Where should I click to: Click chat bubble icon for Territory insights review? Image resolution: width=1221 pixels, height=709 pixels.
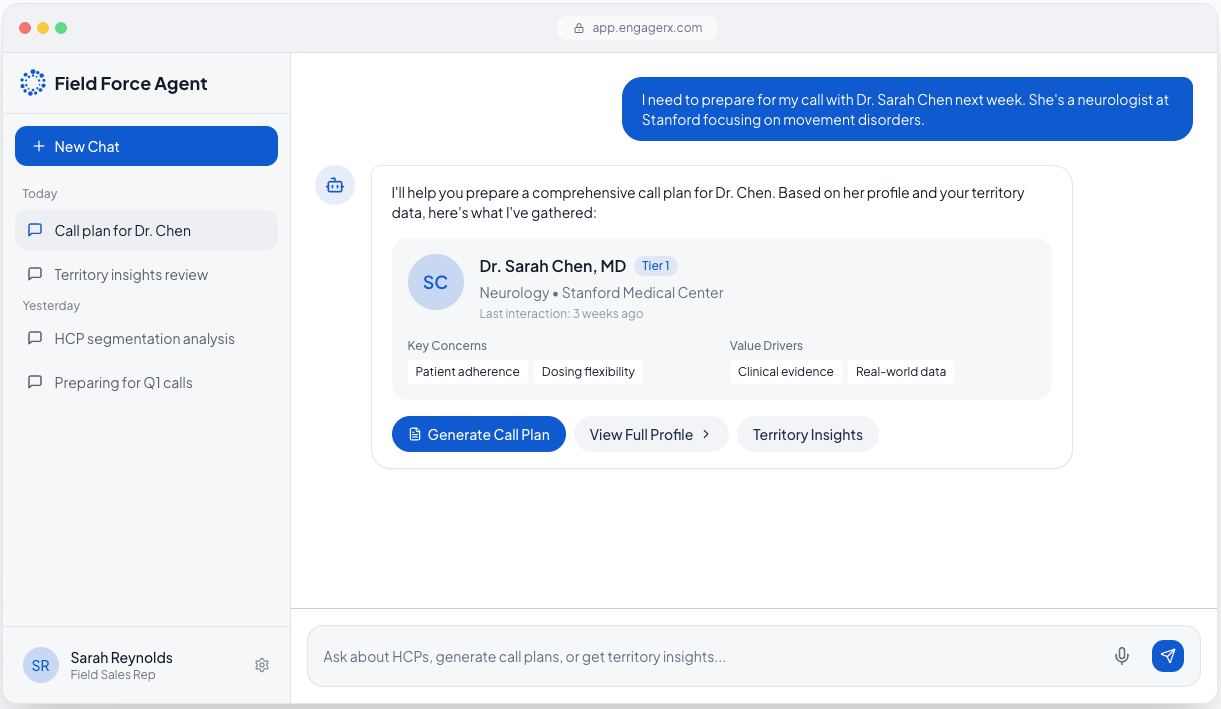coord(35,274)
